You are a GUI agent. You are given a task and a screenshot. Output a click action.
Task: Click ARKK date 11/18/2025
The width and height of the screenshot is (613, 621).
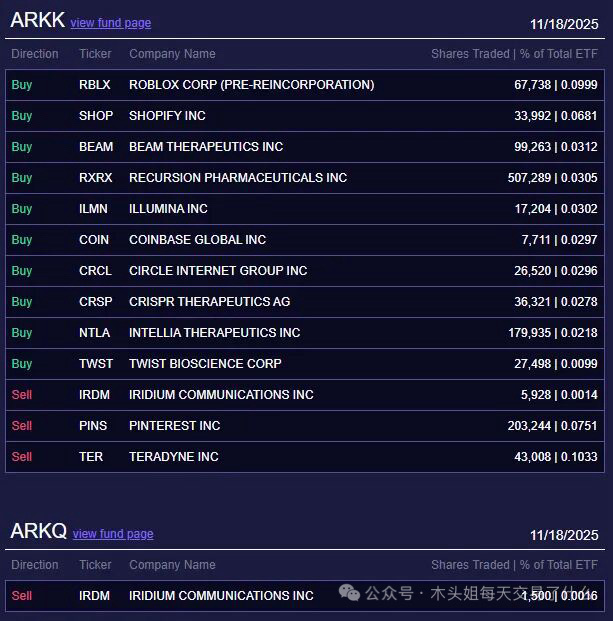pos(564,25)
